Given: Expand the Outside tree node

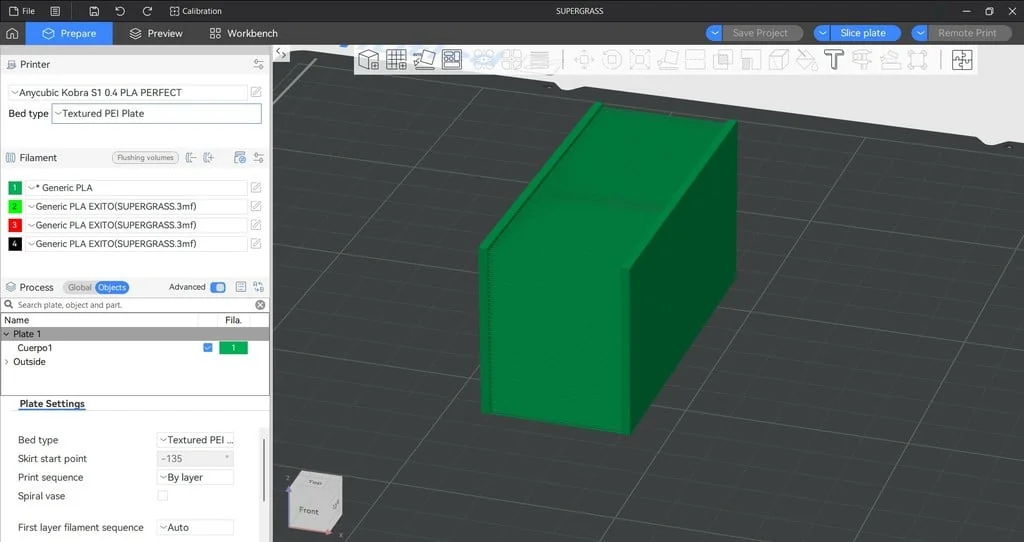Looking at the screenshot, I should [x=7, y=362].
